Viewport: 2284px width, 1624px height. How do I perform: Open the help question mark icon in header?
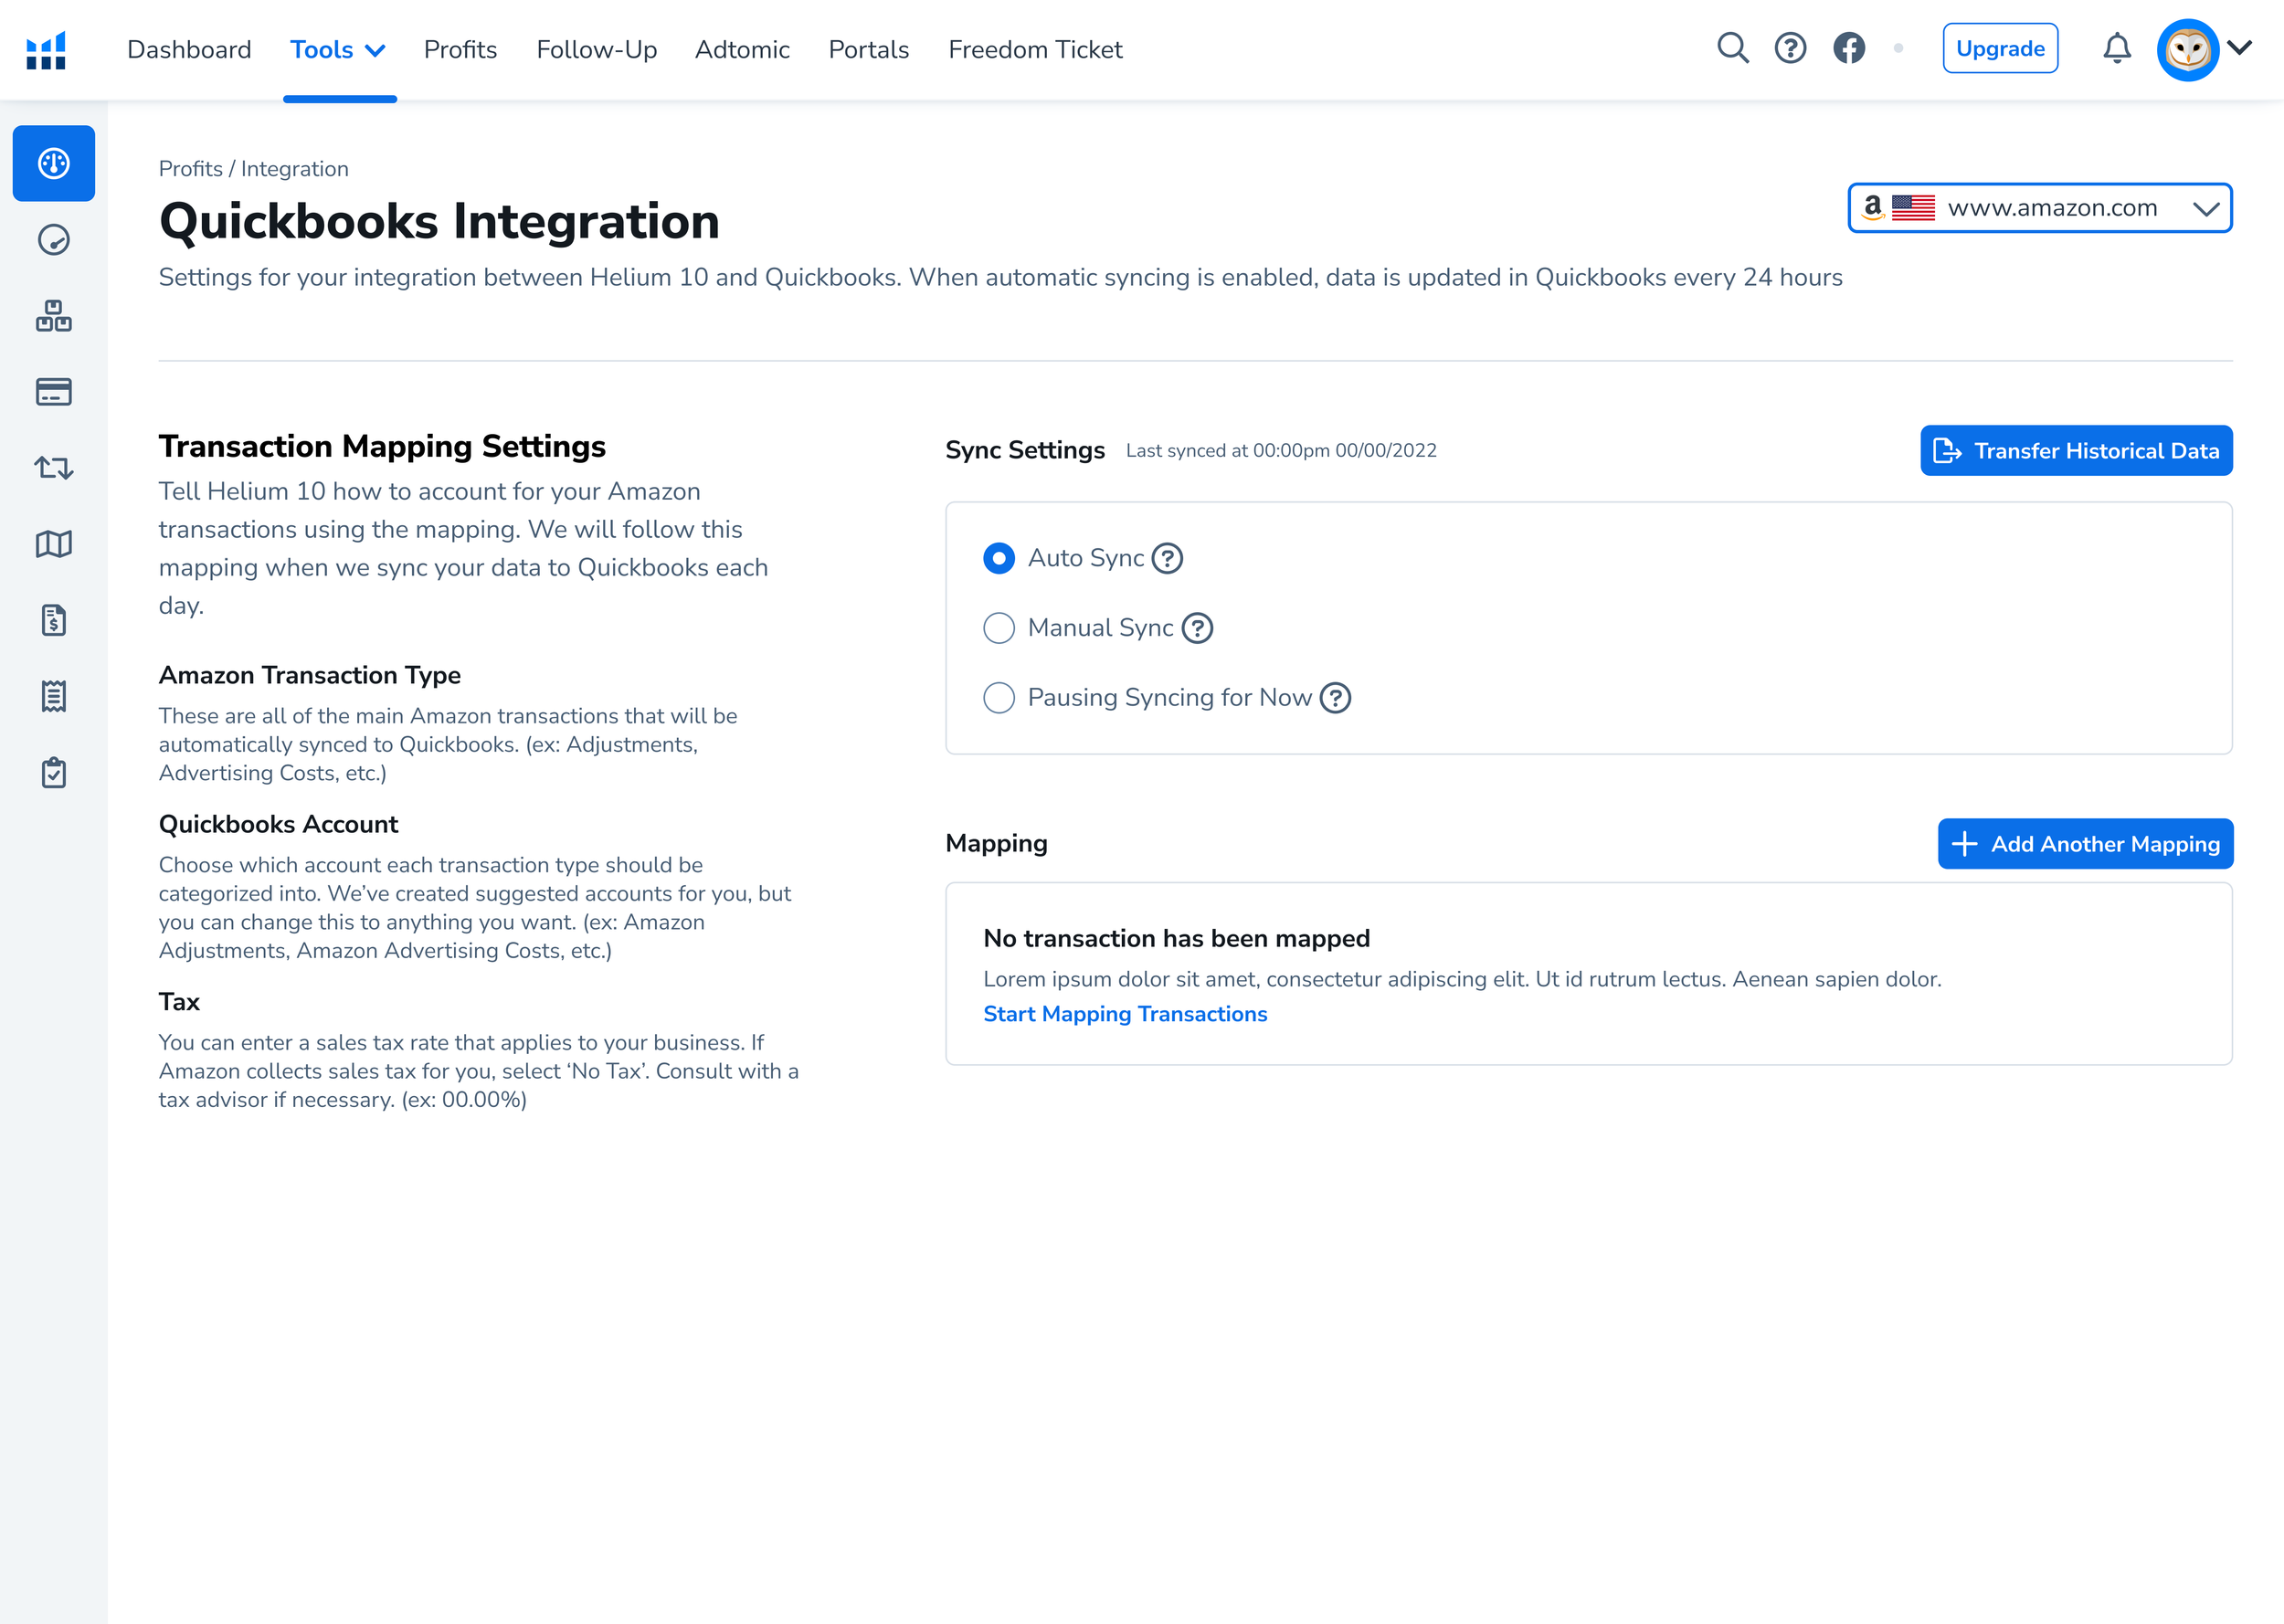1790,48
